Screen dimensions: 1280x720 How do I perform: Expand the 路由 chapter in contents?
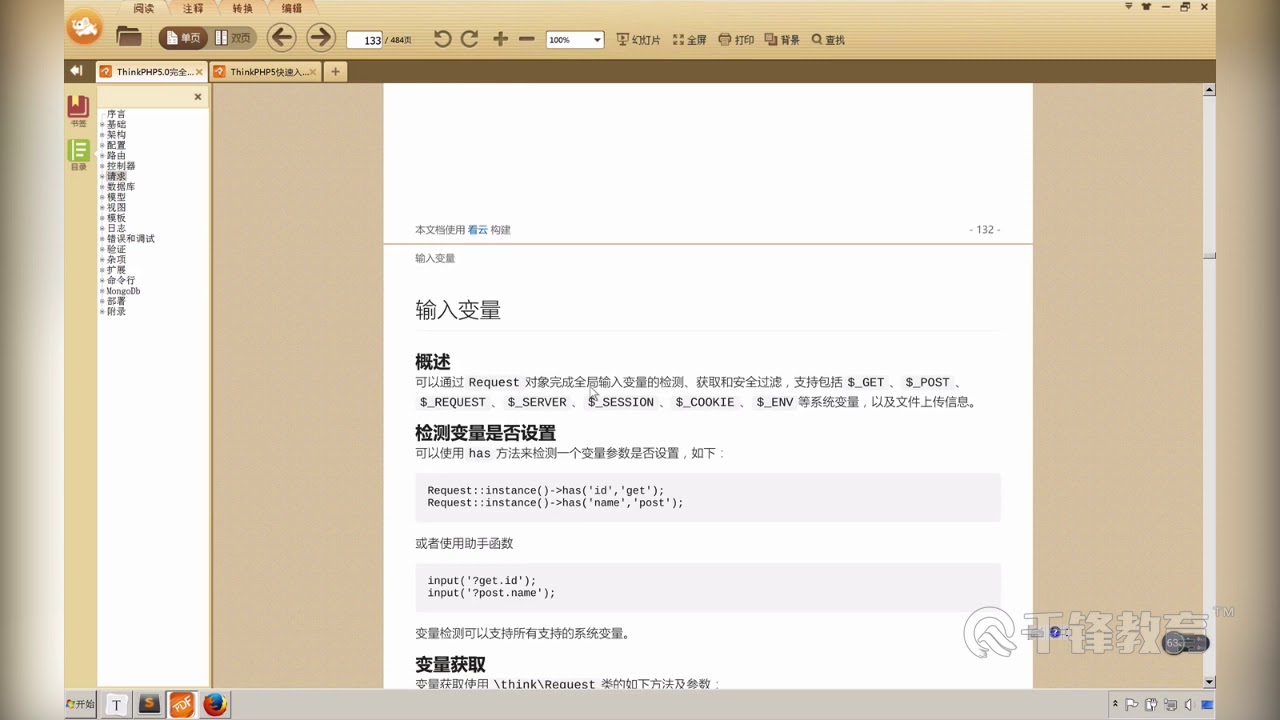point(102,156)
